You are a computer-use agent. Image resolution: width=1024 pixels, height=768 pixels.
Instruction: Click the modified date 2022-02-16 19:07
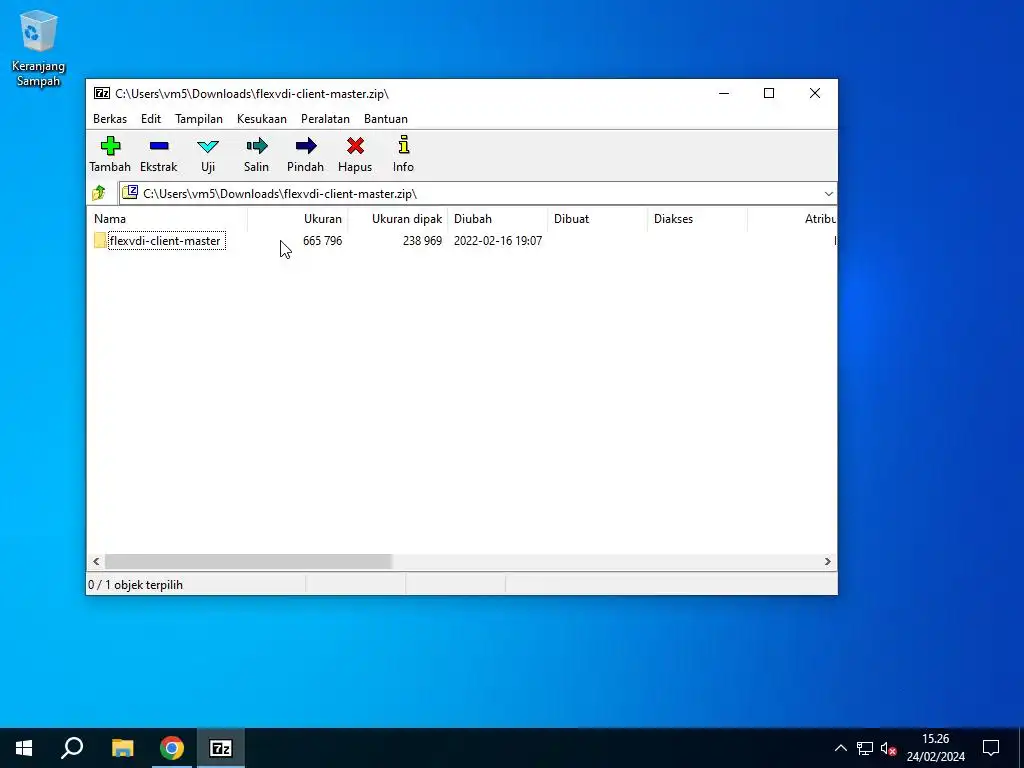(x=498, y=241)
